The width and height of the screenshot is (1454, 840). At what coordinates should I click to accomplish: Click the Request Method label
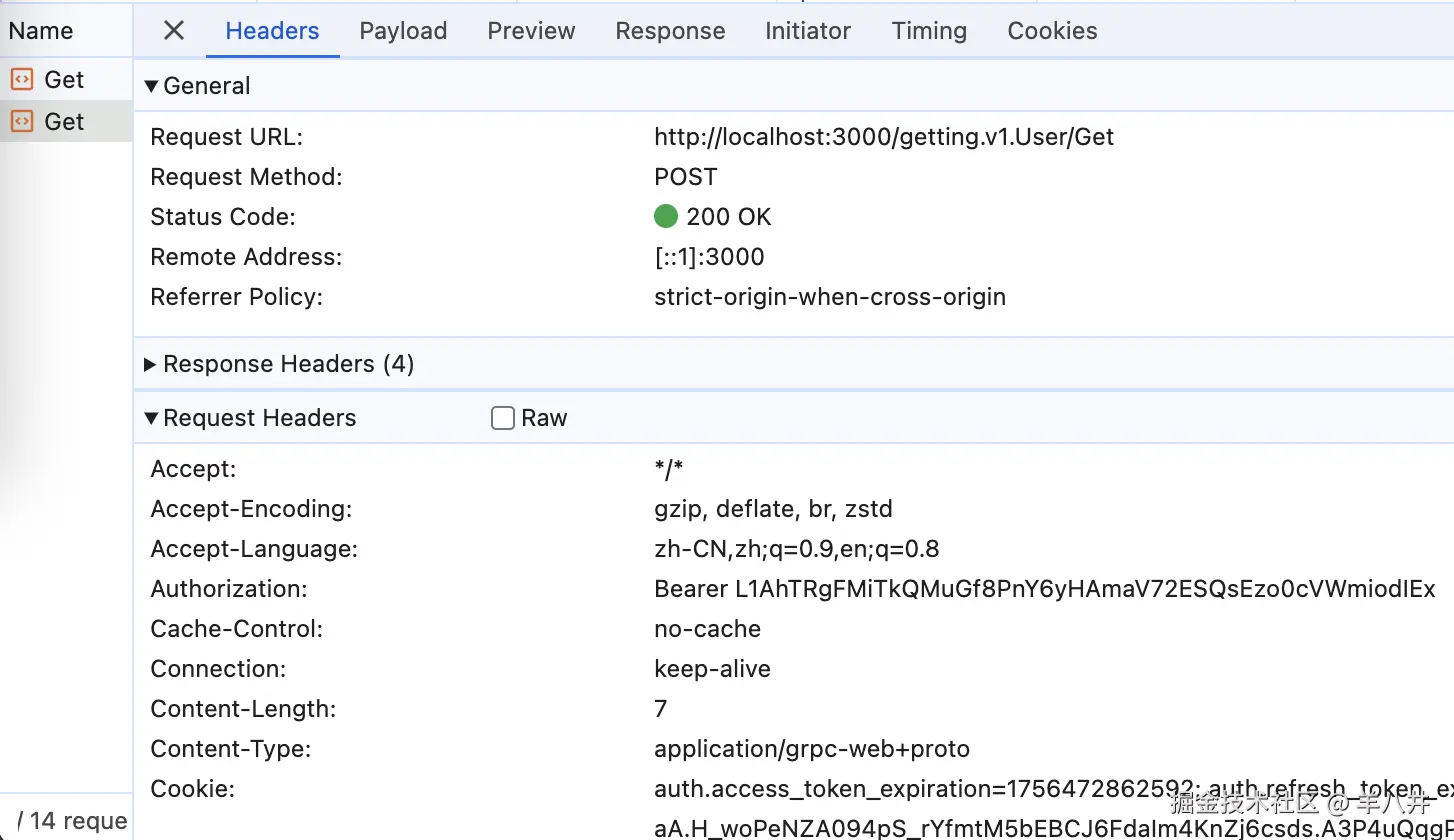246,177
